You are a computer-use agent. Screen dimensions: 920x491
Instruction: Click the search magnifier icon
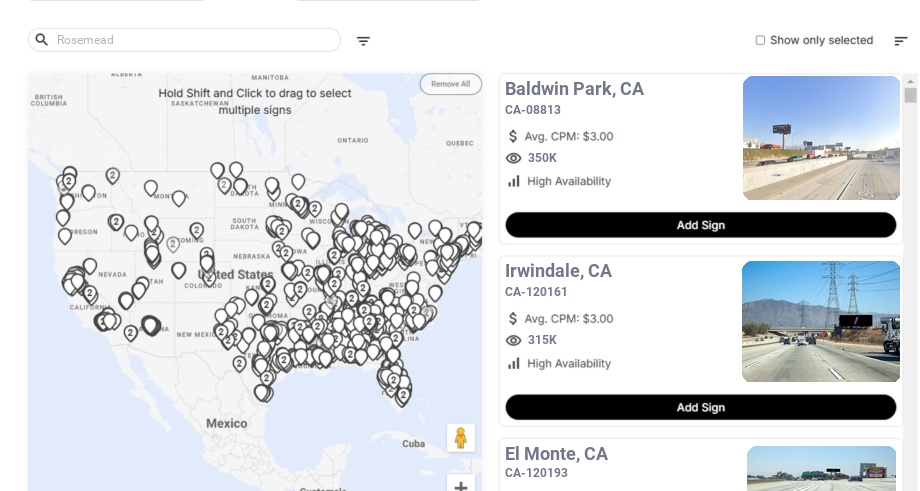41,40
